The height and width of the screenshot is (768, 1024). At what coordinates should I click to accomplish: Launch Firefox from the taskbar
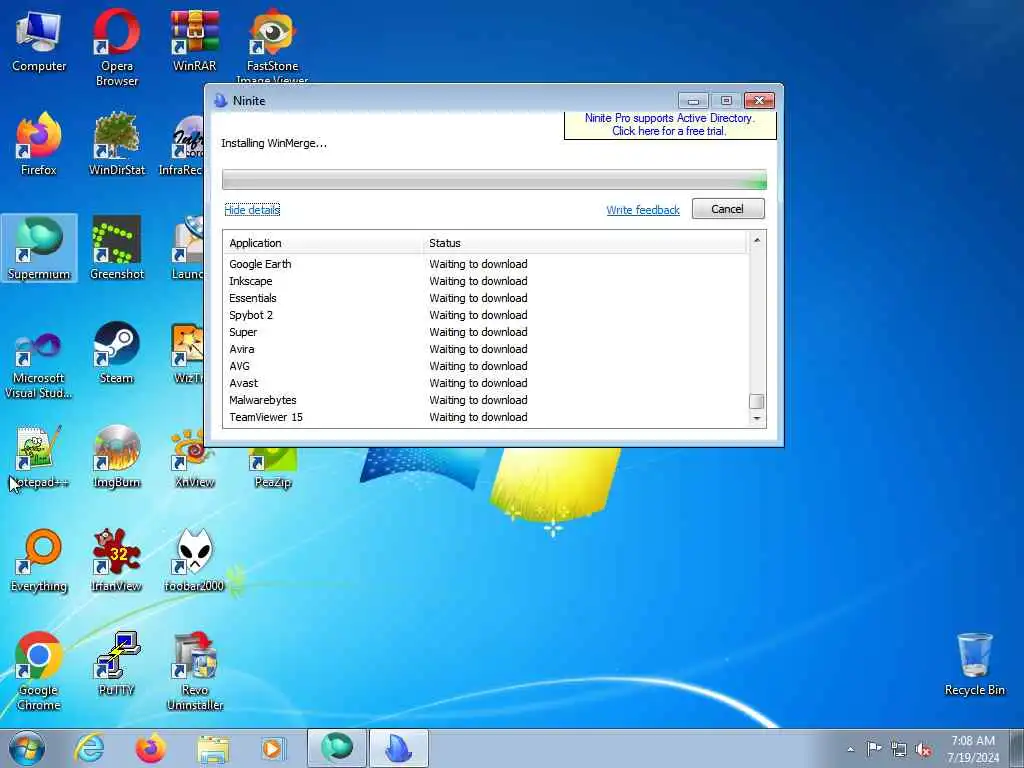(151, 748)
